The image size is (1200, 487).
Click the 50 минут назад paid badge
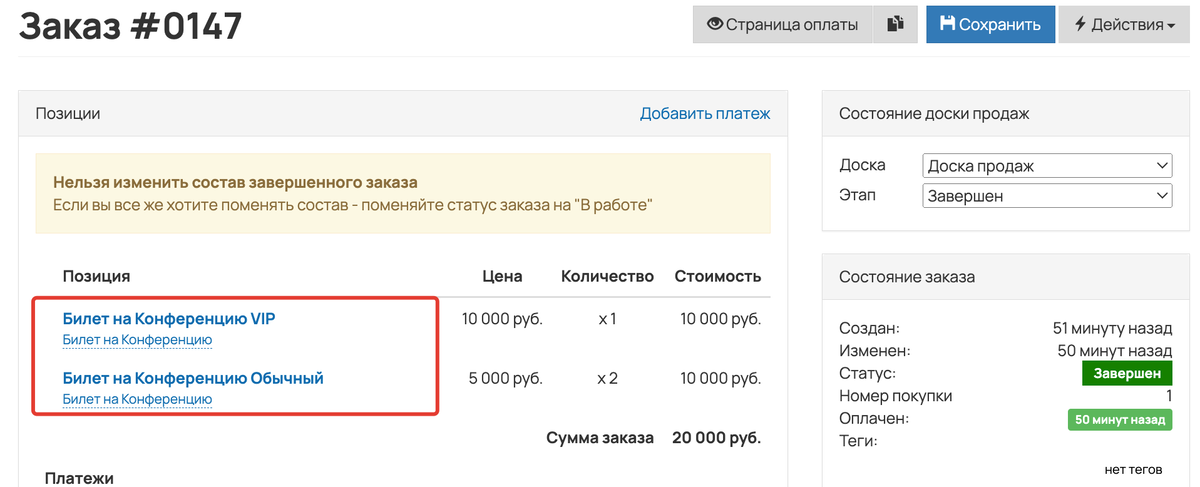pos(1119,420)
